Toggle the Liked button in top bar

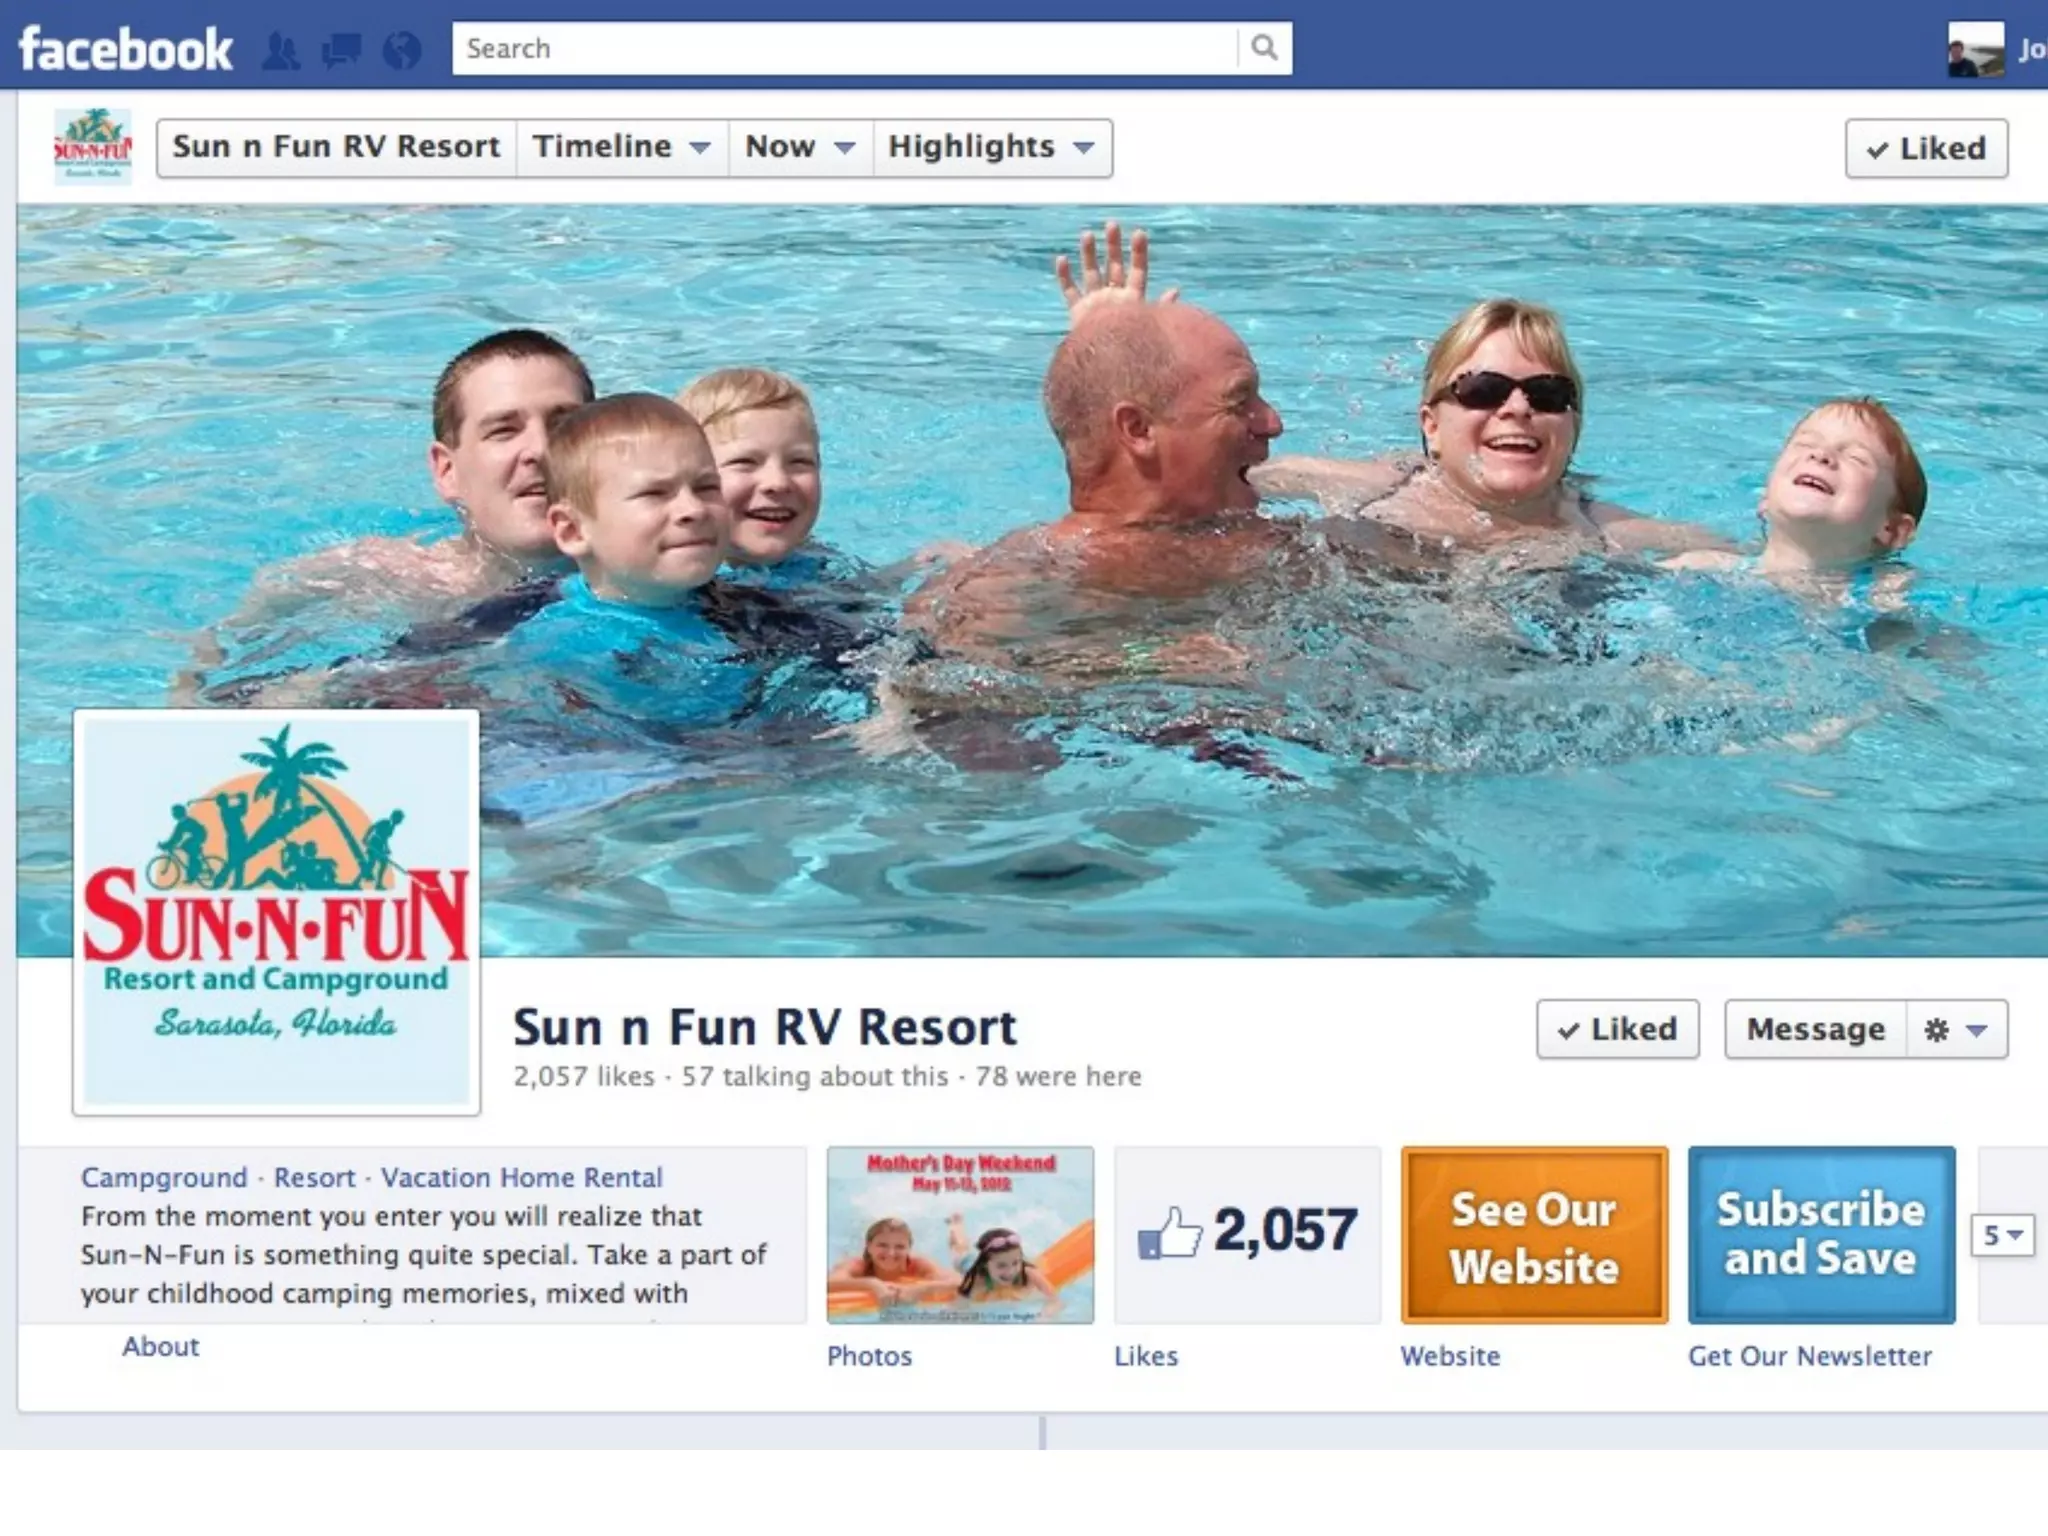tap(1926, 148)
